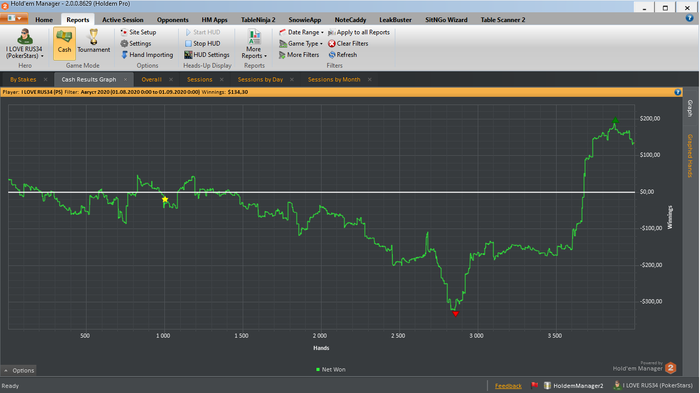Image resolution: width=700 pixels, height=393 pixels.
Task: Close the Overall report tab
Action: pyautogui.click(x=171, y=79)
